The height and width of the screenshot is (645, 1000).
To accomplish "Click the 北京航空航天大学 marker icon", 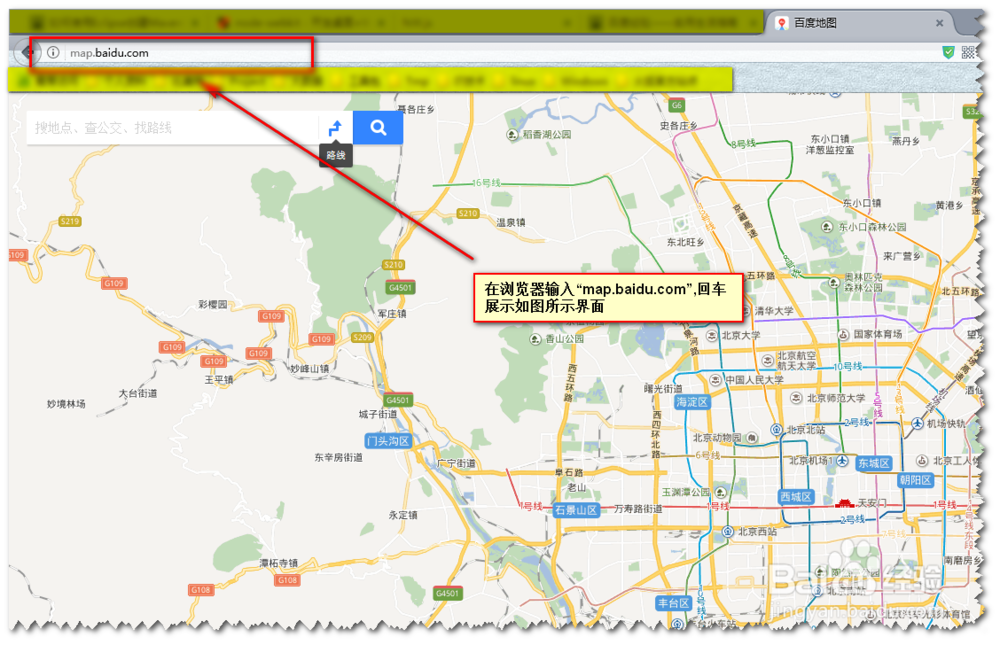I will pyautogui.click(x=768, y=360).
